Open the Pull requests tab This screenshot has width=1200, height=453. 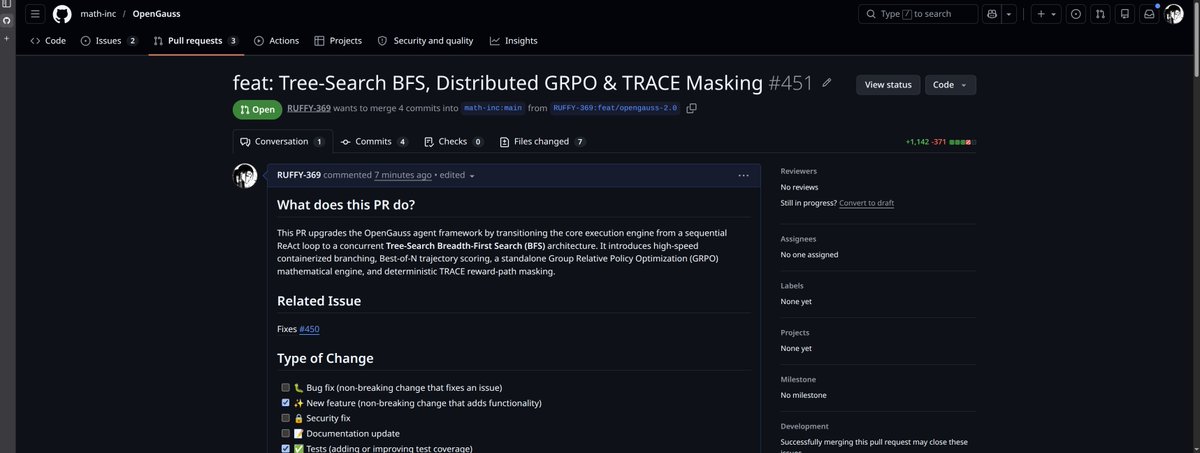point(196,41)
